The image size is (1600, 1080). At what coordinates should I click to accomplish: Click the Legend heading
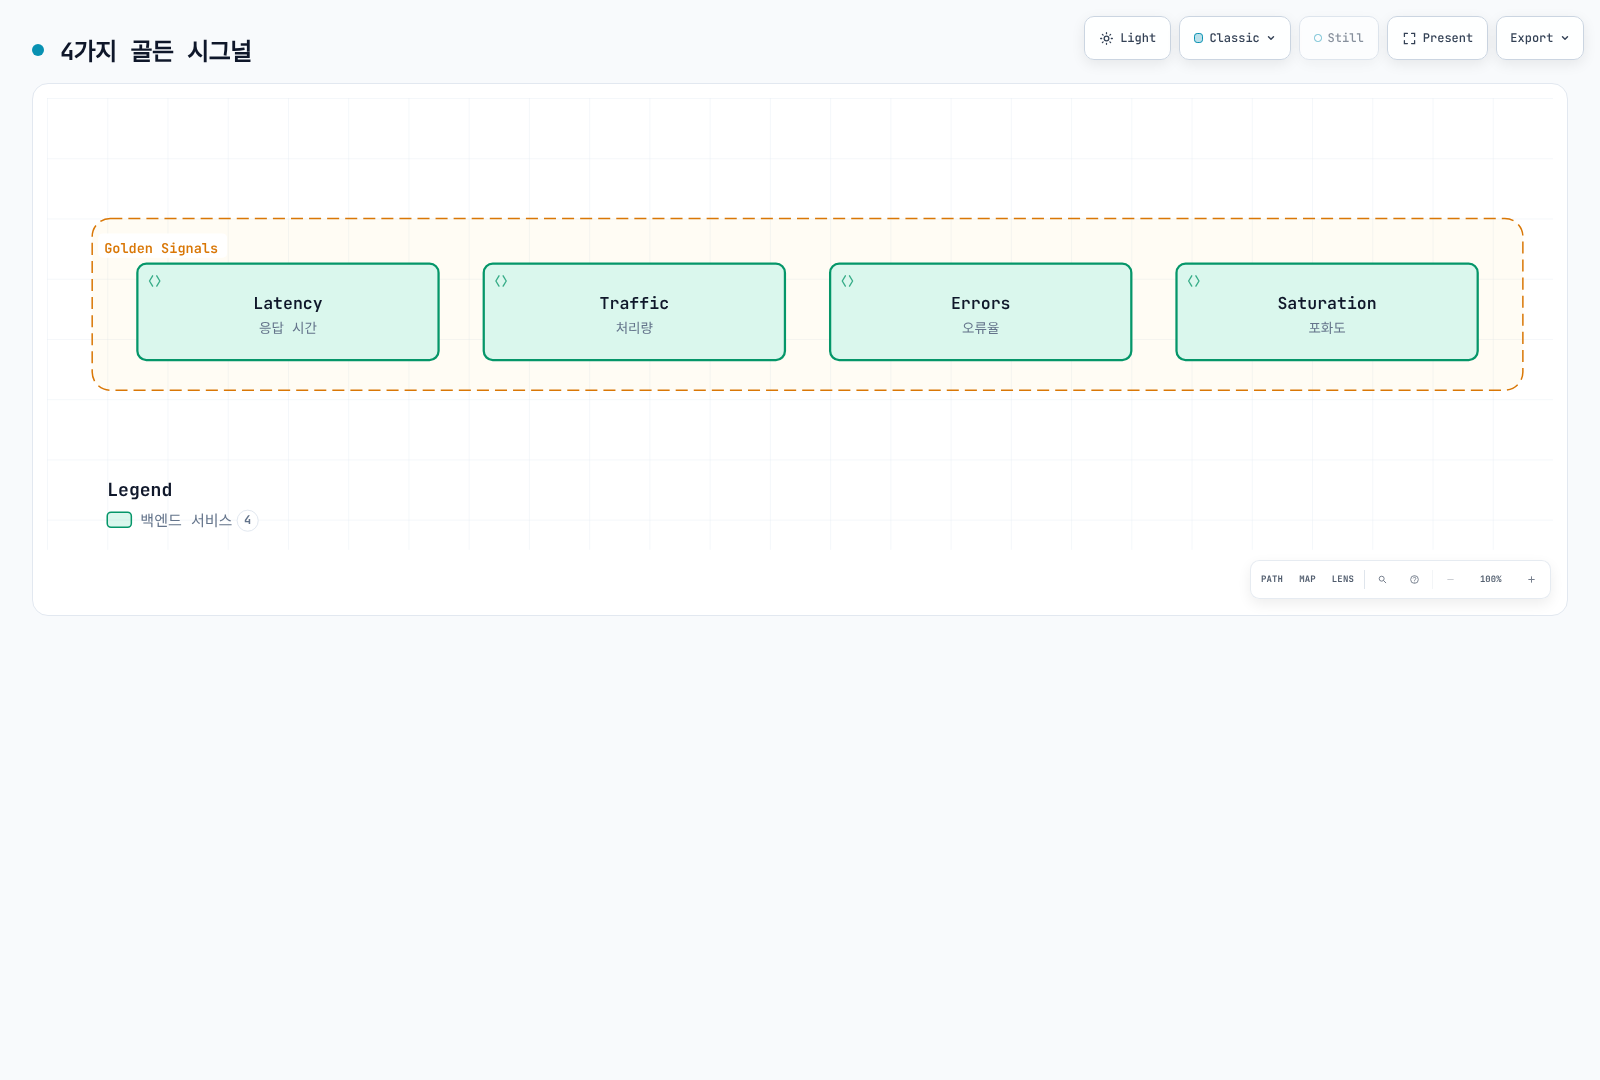140,490
